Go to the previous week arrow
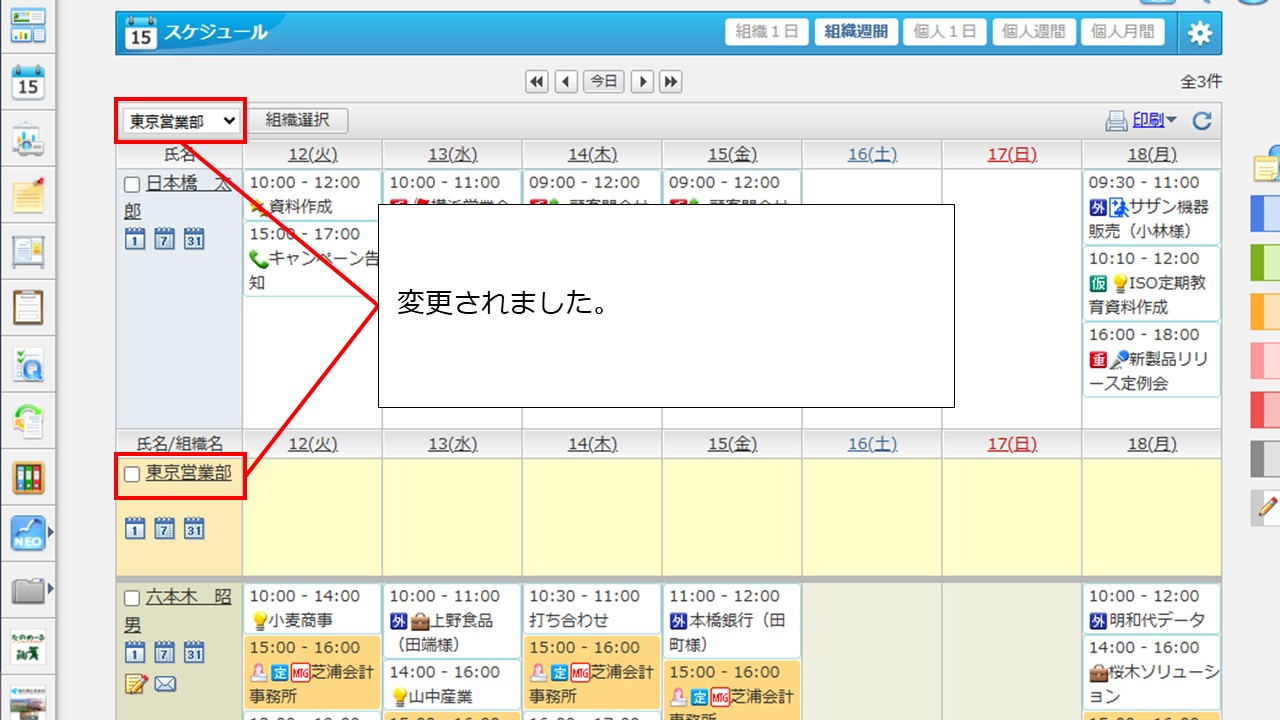Screen dimensions: 1280x720 [x=566, y=82]
